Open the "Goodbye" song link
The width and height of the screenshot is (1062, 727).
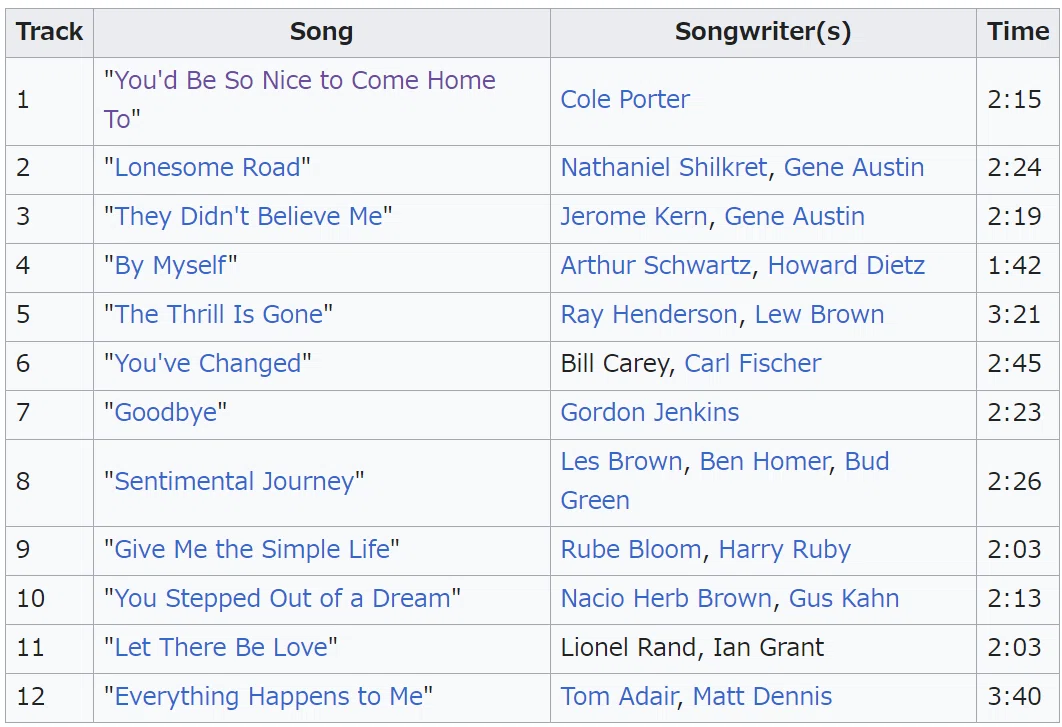[166, 413]
